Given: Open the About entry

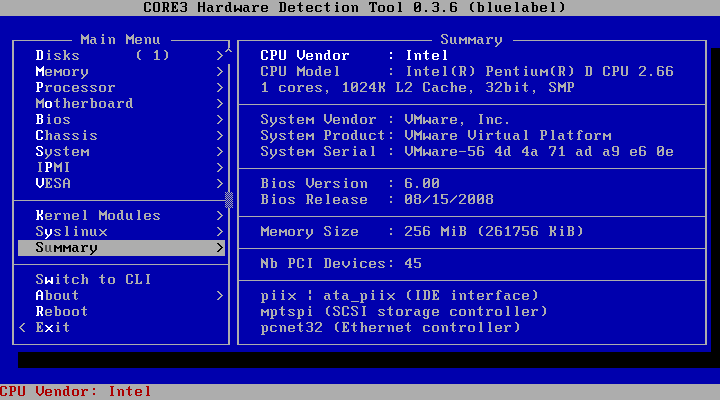Looking at the screenshot, I should 121,296.
